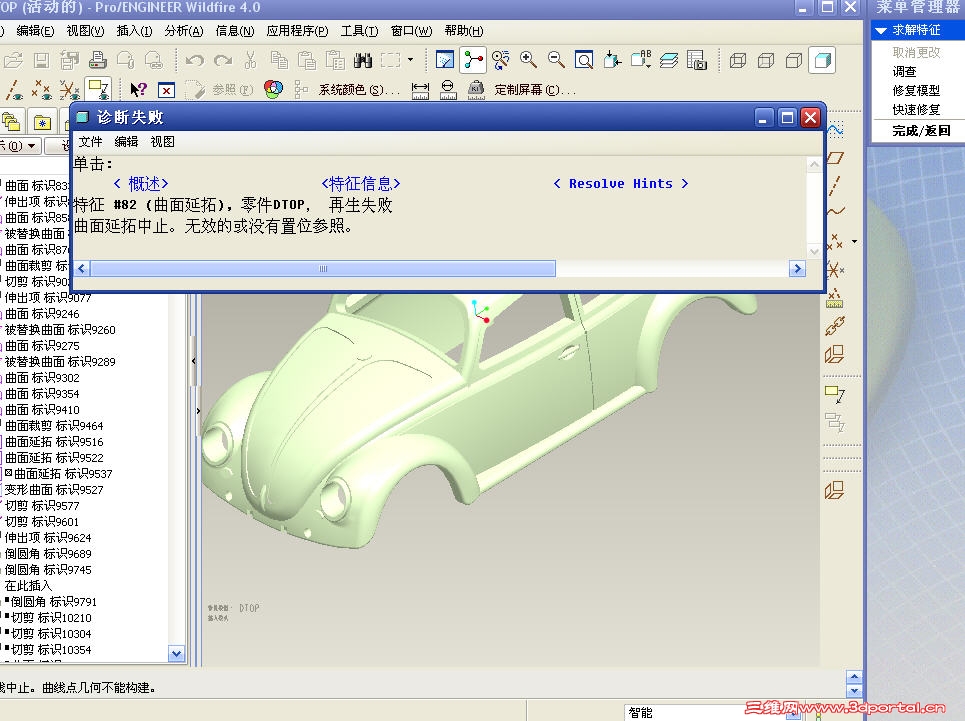Click the binoculars Find tool icon
965x721 pixels.
[x=363, y=60]
